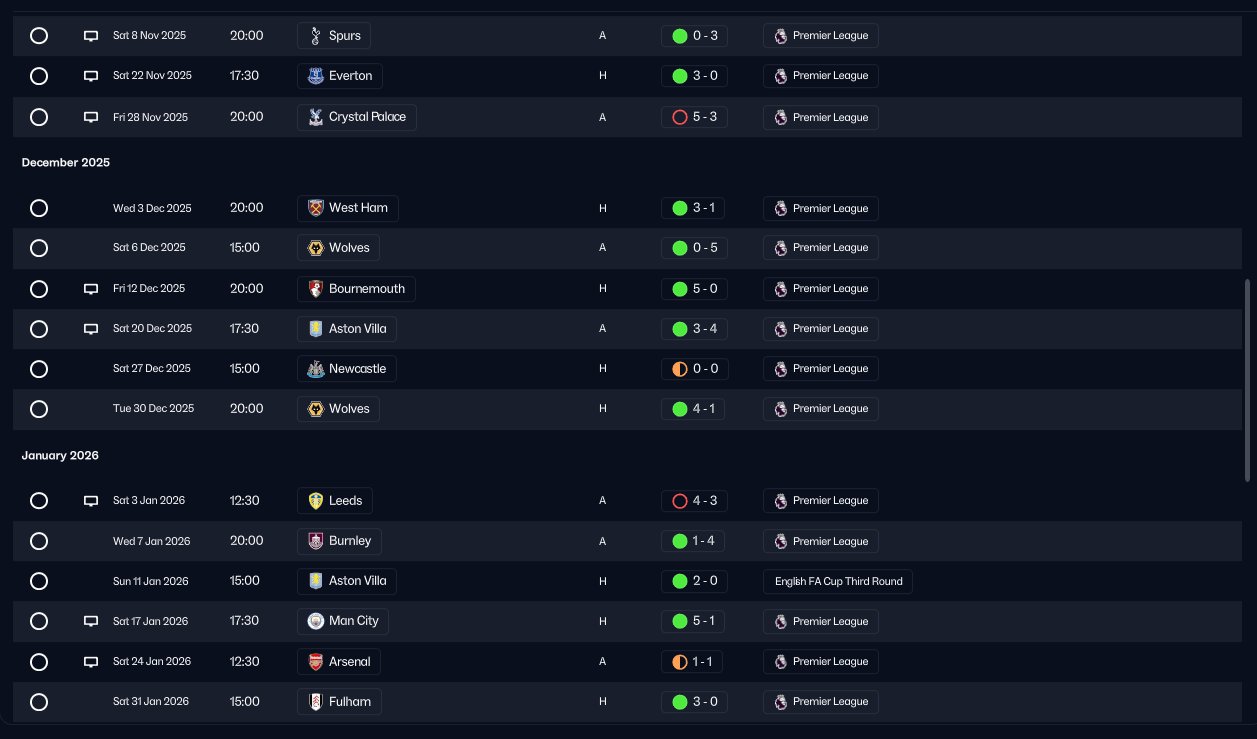Viewport: 1257px width, 739px height.
Task: Click the Premier League tag on Leeds row
Action: click(821, 501)
